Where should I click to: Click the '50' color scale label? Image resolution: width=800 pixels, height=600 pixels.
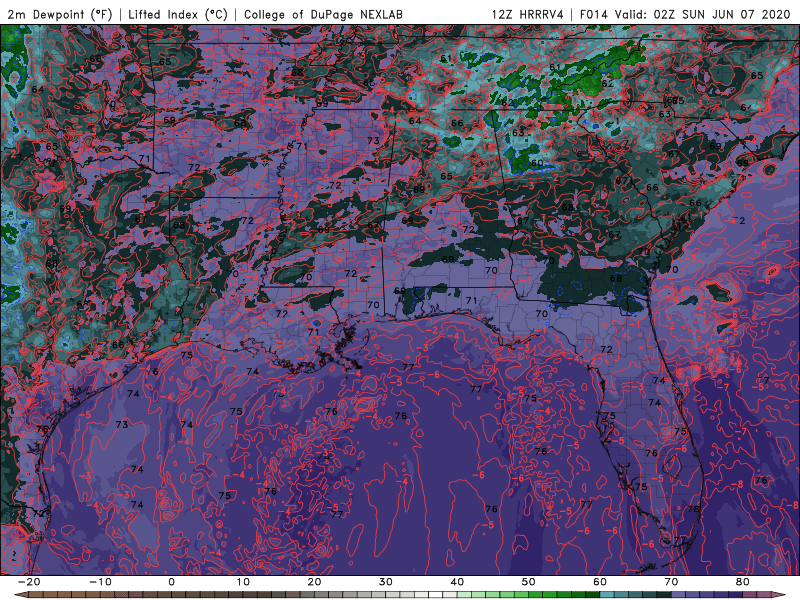tap(529, 582)
